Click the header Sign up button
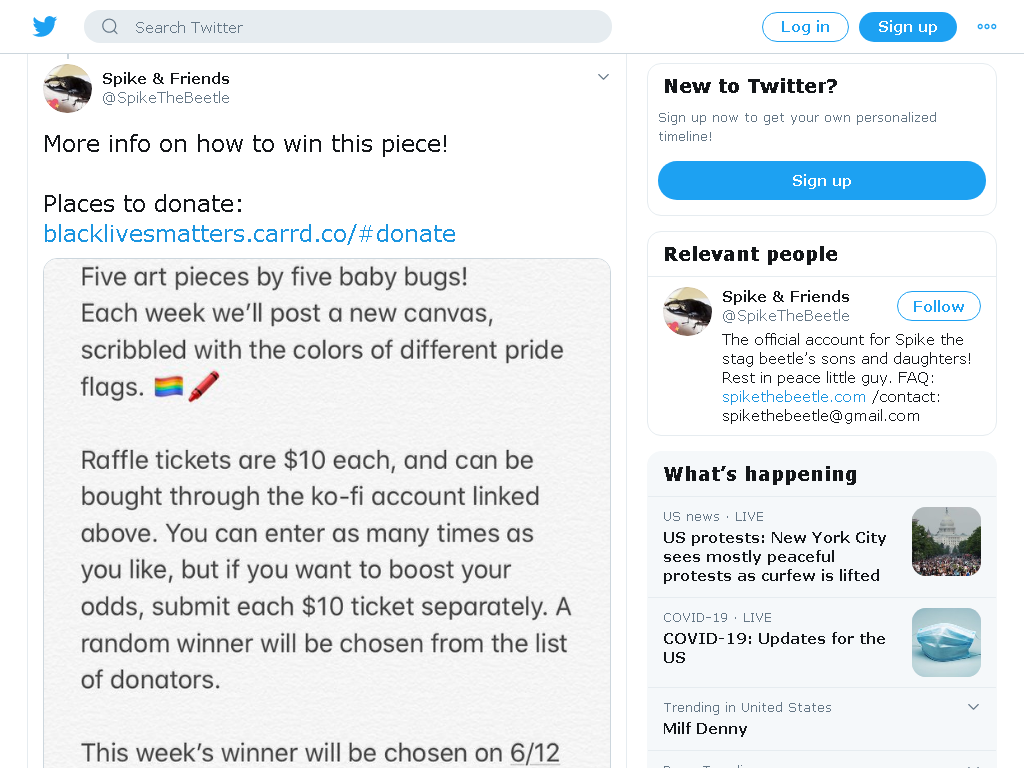 (x=907, y=27)
